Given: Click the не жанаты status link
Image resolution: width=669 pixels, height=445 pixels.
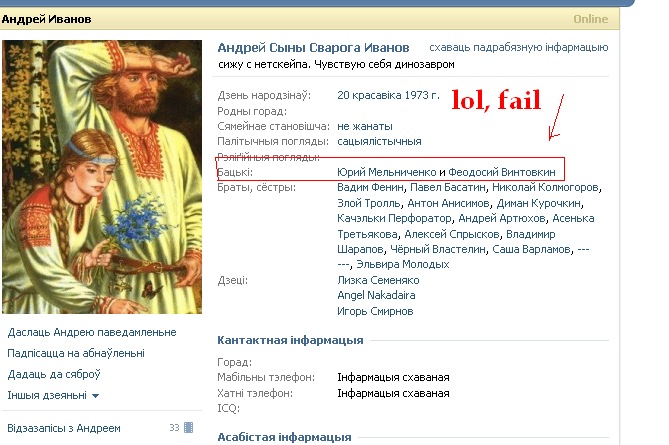Looking at the screenshot, I should (365, 126).
